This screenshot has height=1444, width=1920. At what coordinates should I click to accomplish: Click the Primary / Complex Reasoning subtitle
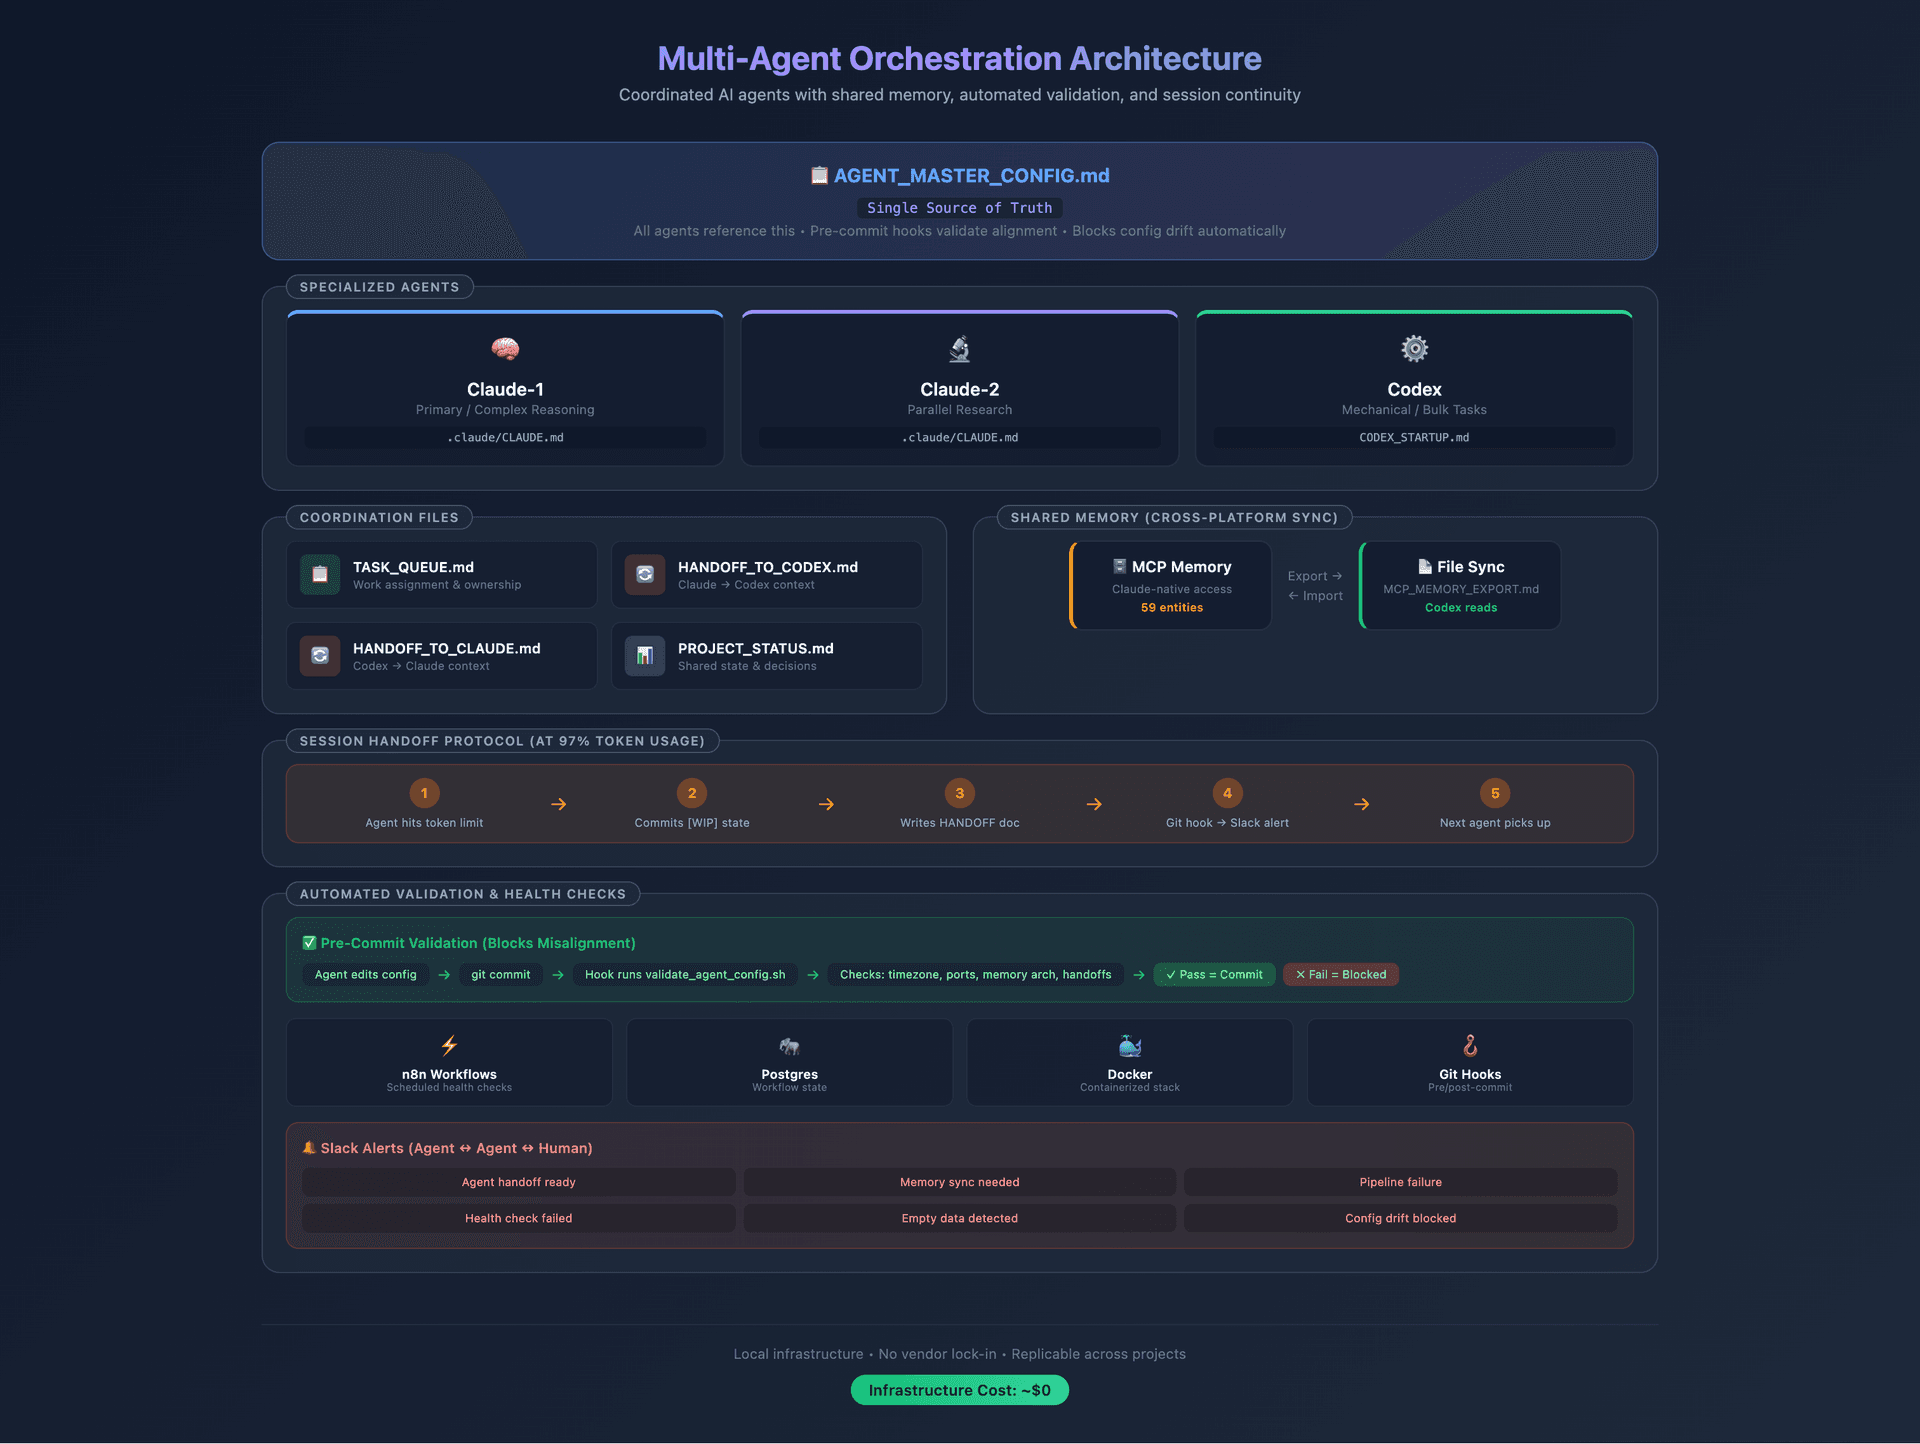tap(505, 410)
